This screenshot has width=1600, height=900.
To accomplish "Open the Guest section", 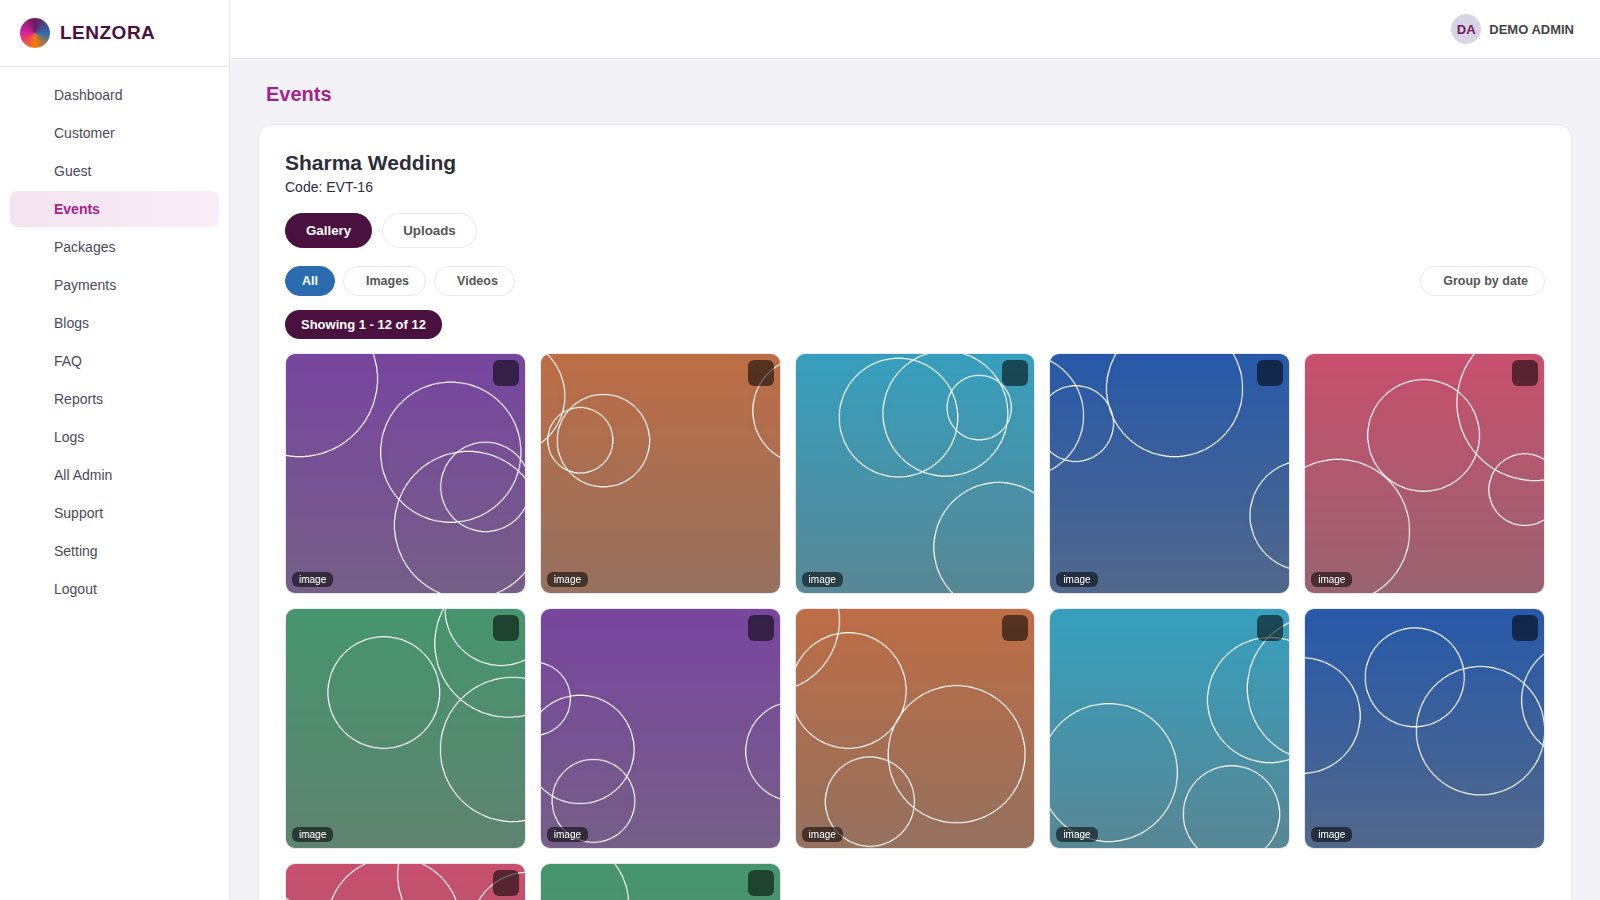I will (x=114, y=171).
